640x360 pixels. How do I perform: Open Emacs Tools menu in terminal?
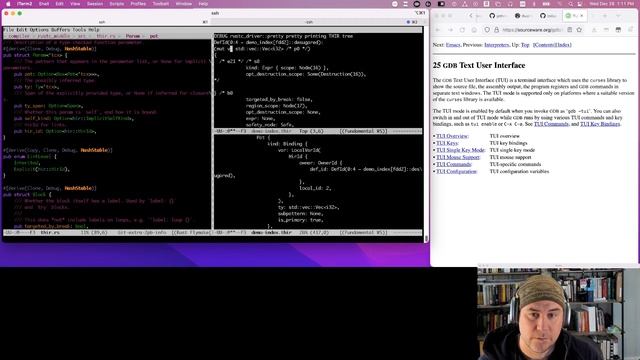(x=79, y=30)
